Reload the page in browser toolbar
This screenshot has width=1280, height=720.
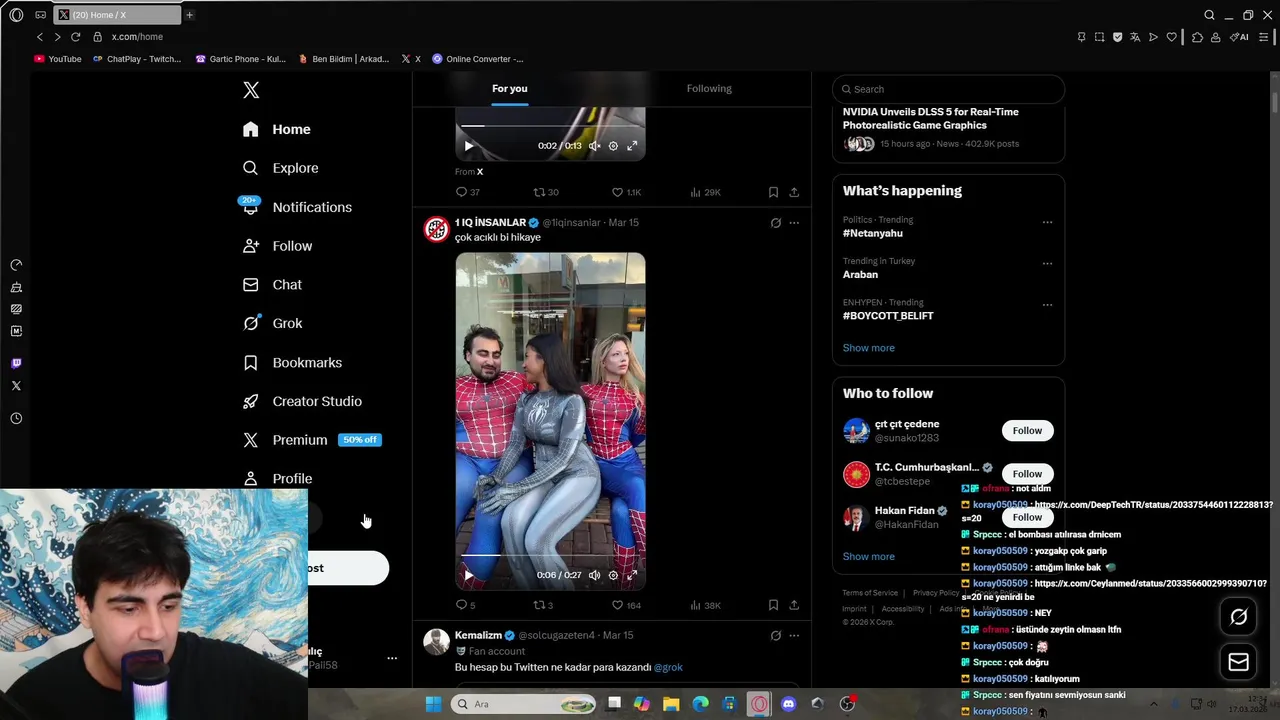pos(75,37)
